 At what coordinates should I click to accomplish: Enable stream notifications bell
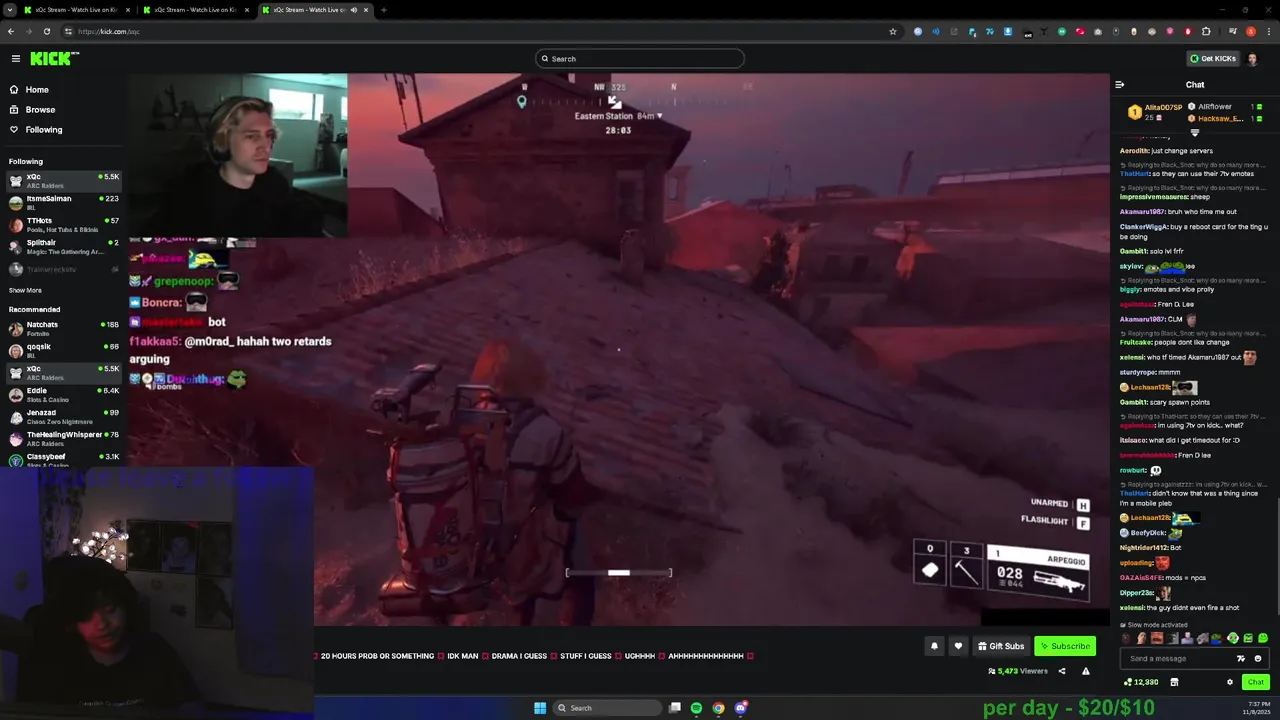pyautogui.click(x=934, y=646)
